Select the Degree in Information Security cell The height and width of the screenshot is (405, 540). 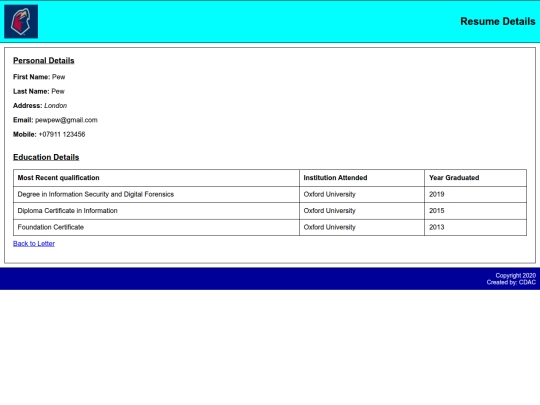point(156,194)
